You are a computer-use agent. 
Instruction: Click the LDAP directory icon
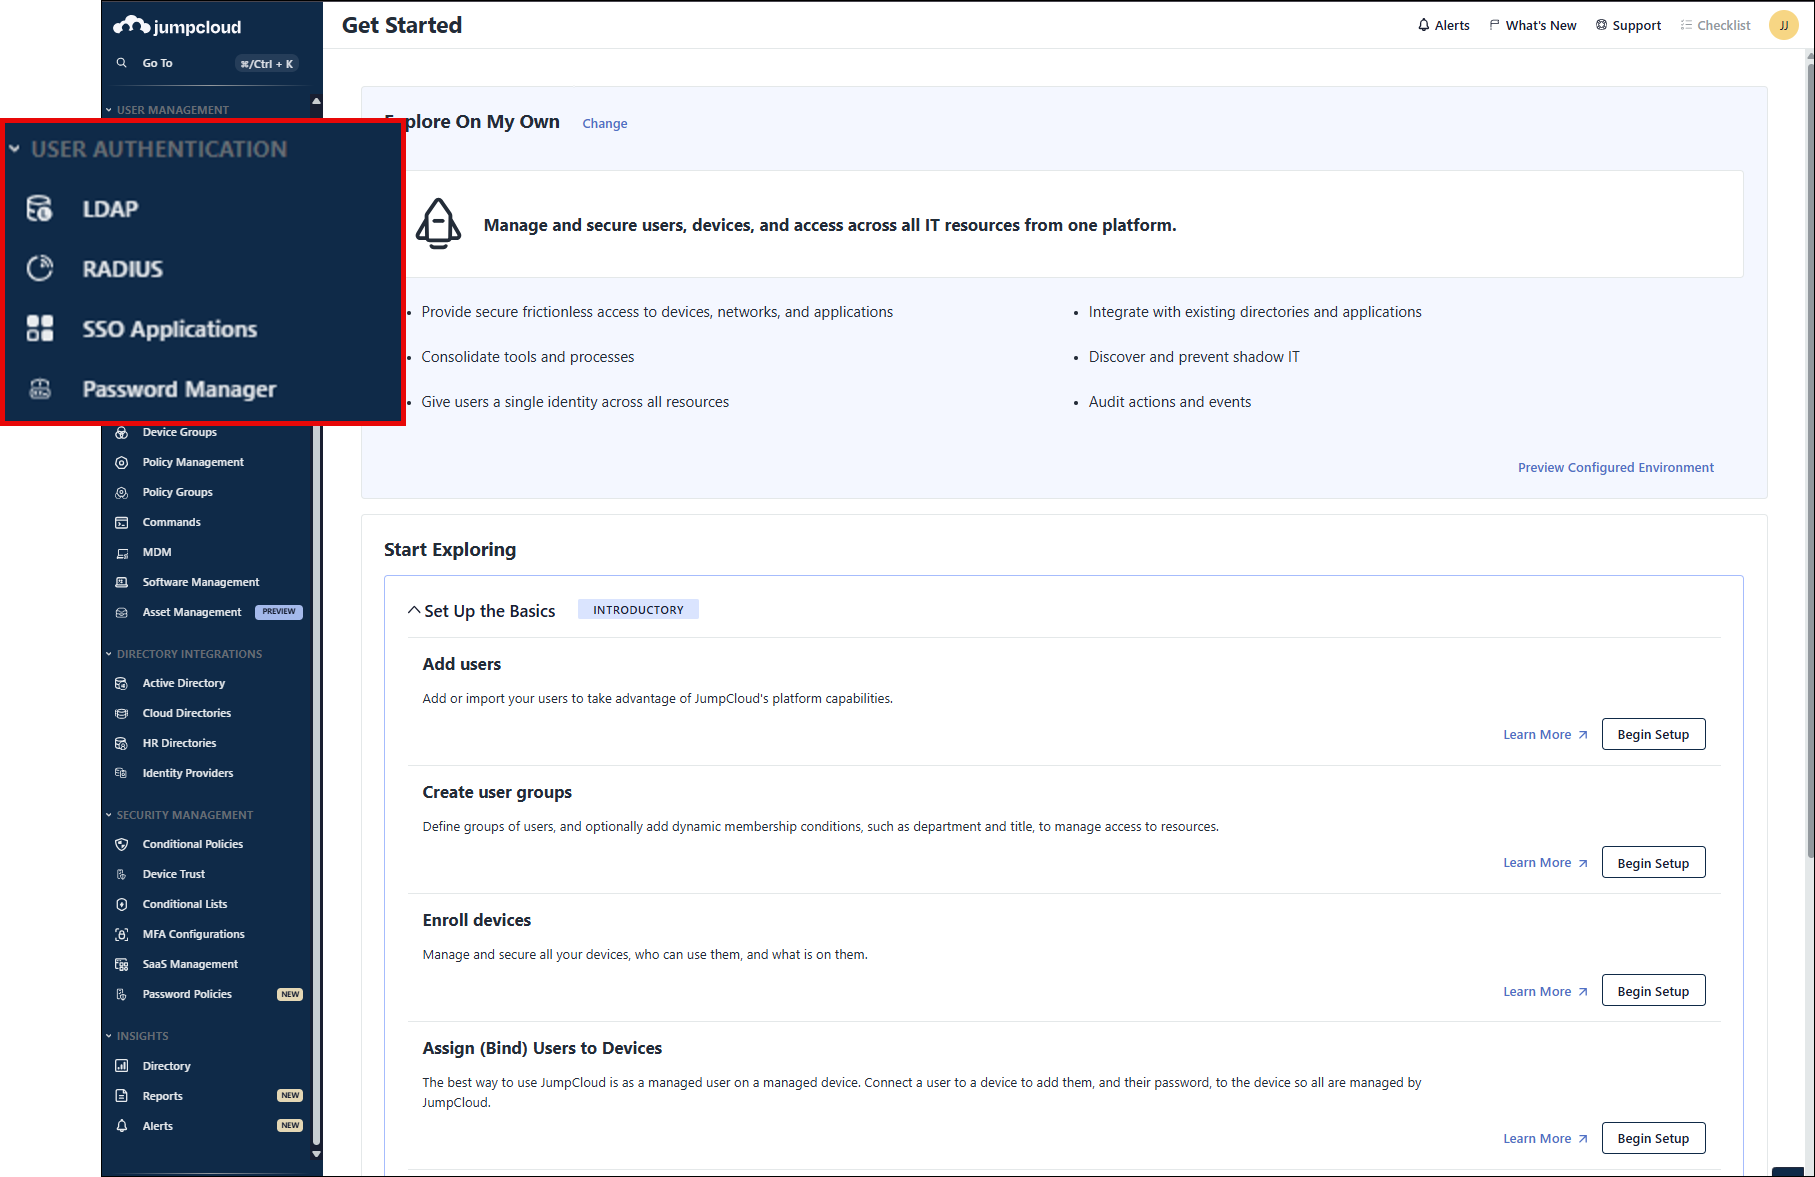point(39,209)
